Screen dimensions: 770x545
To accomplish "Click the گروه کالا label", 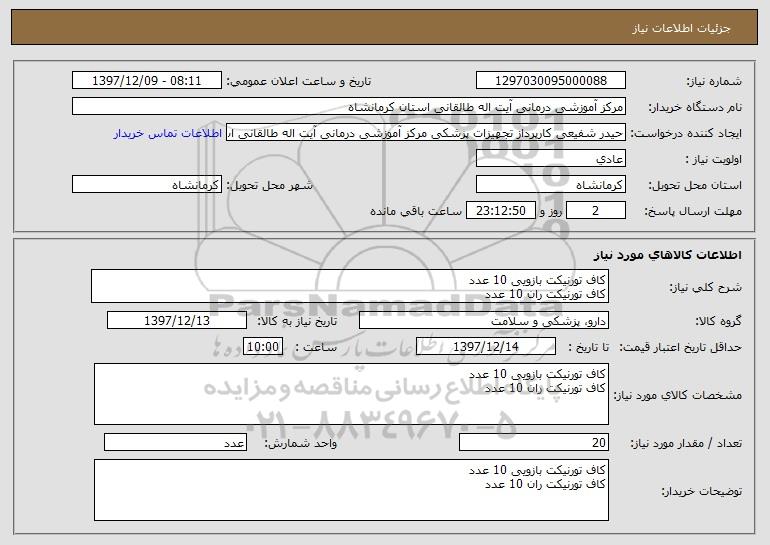I will (x=718, y=321).
